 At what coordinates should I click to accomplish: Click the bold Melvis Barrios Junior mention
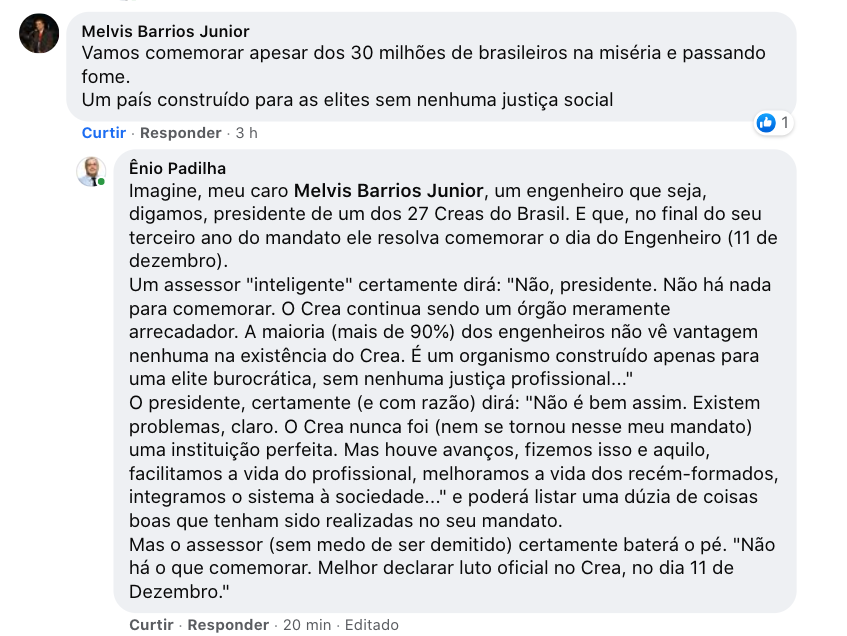pyautogui.click(x=389, y=190)
